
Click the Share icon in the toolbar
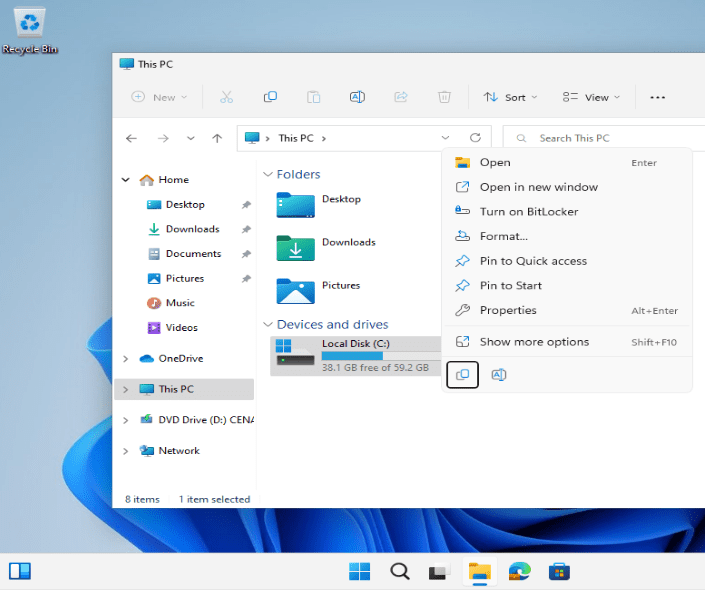tap(401, 97)
